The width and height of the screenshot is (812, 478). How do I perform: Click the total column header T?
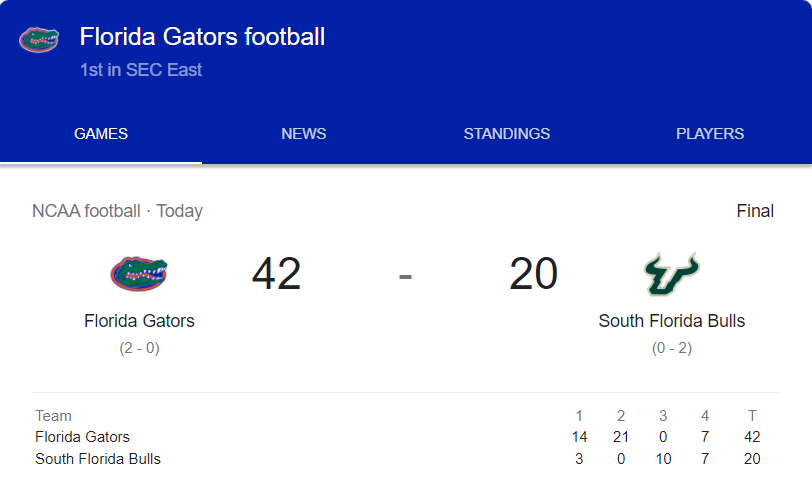pos(751,416)
